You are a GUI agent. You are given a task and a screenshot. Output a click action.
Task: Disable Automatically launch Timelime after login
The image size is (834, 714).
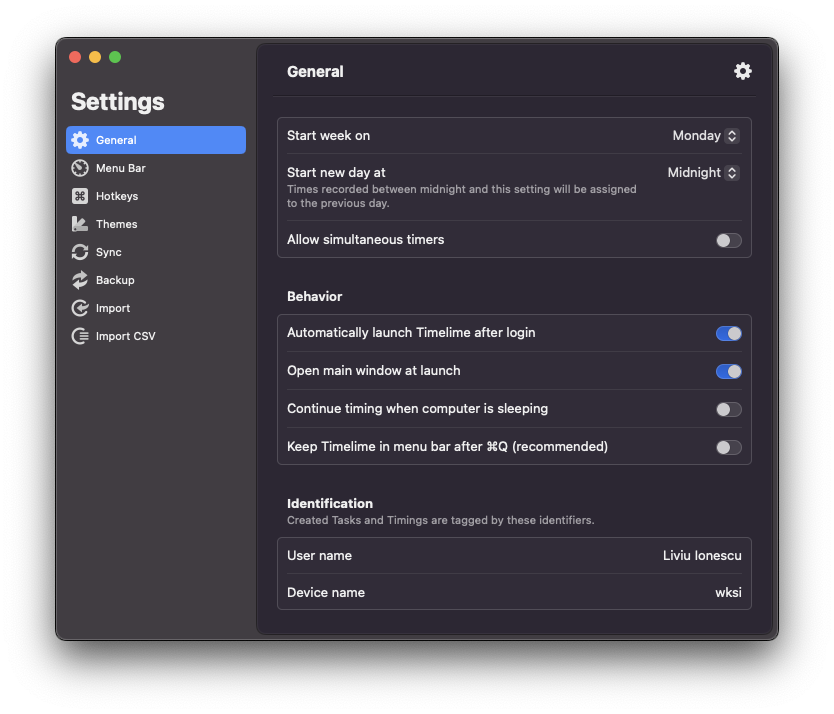[728, 333]
